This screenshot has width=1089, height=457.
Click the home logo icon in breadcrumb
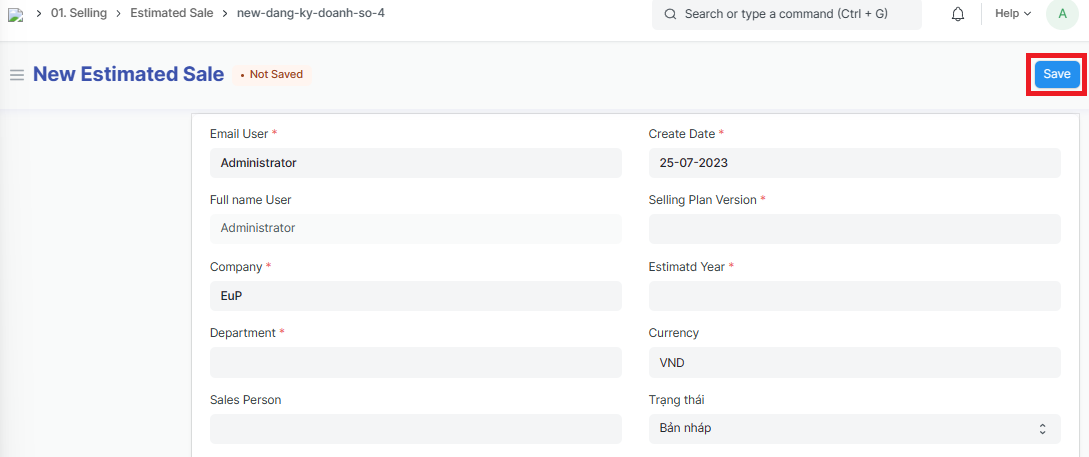tap(14, 14)
